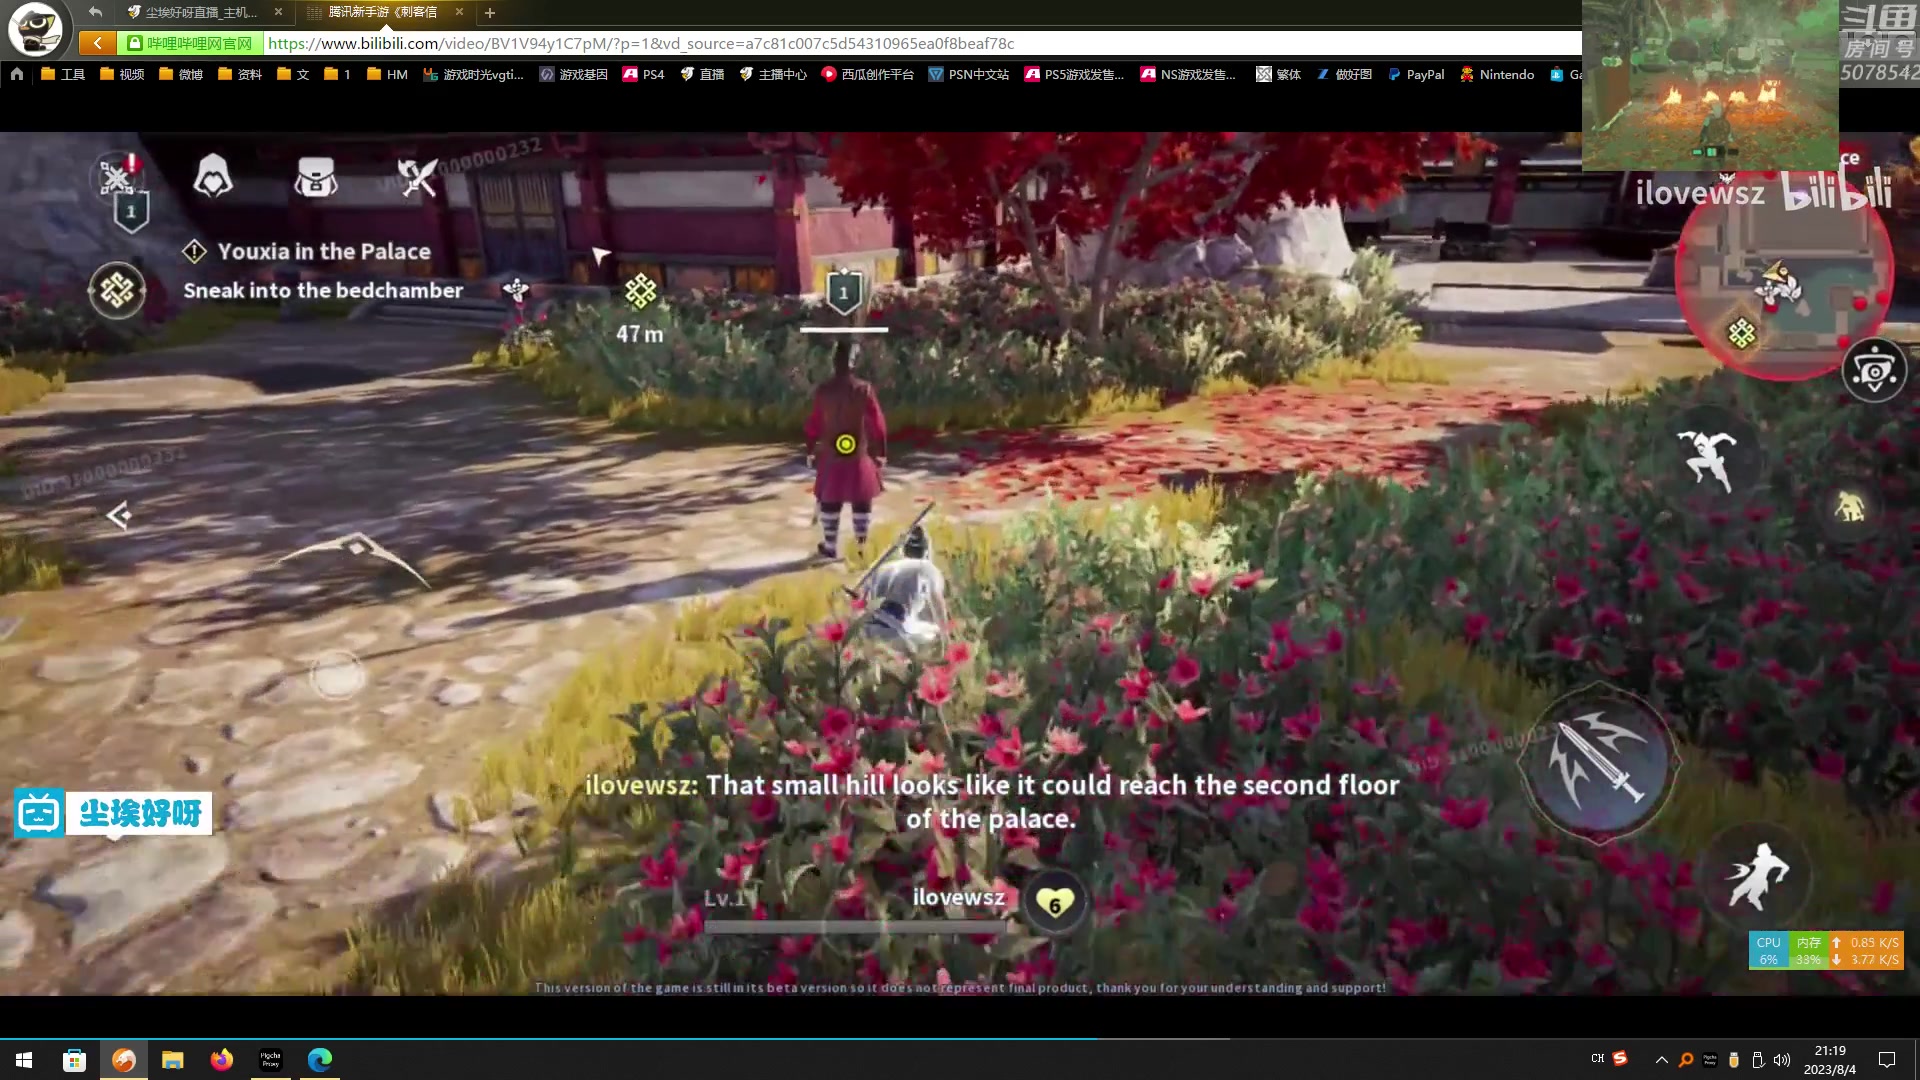Open the PSN中文站 bookmark
Image resolution: width=1920 pixels, height=1080 pixels.
[x=969, y=74]
